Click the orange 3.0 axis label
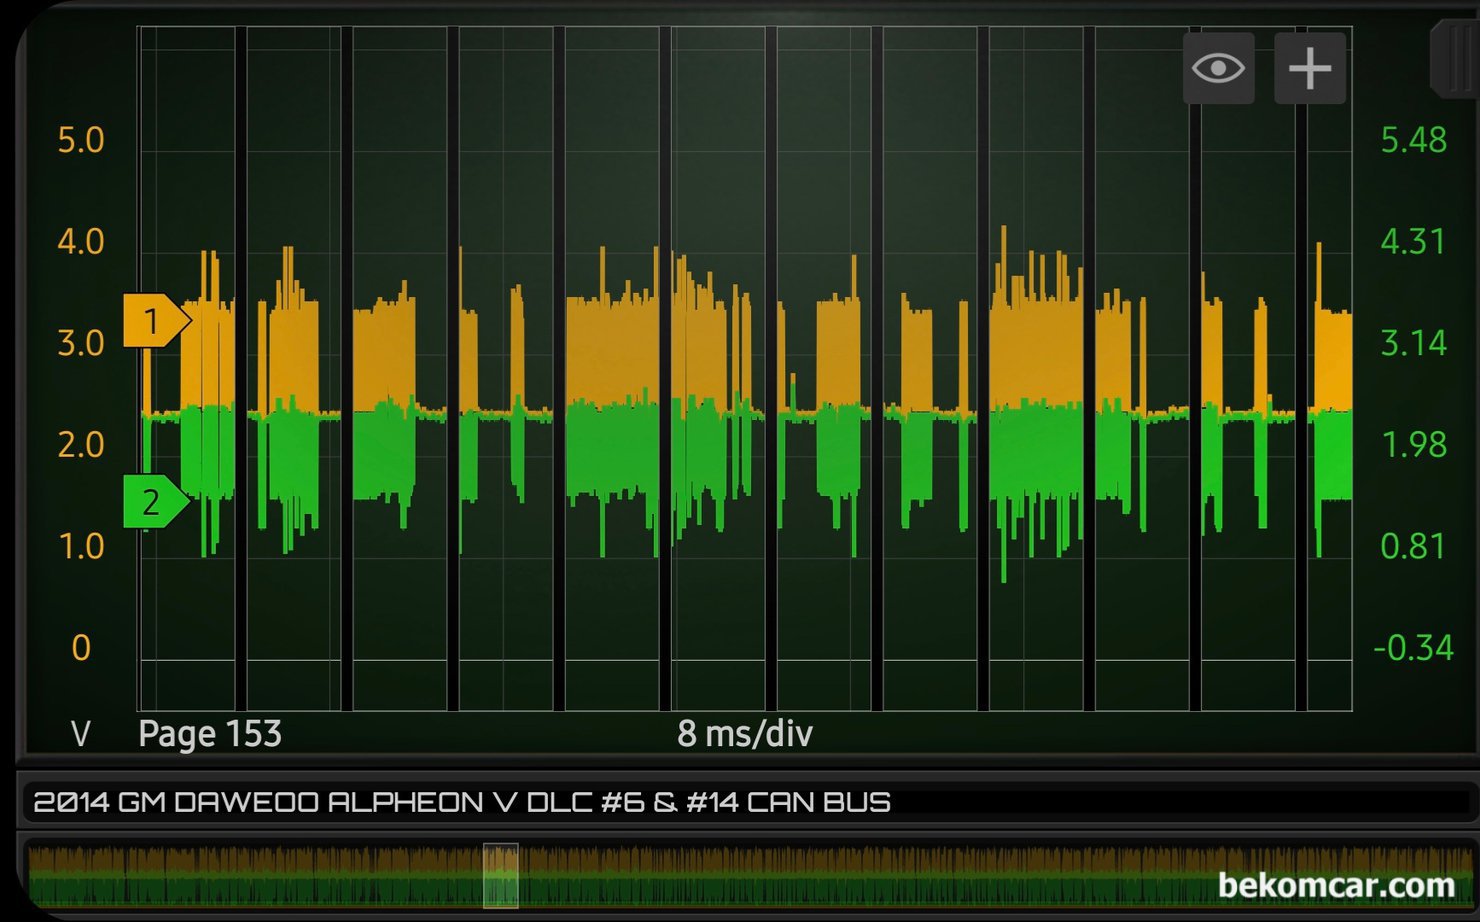Screen dimensions: 1480x922 (81, 344)
